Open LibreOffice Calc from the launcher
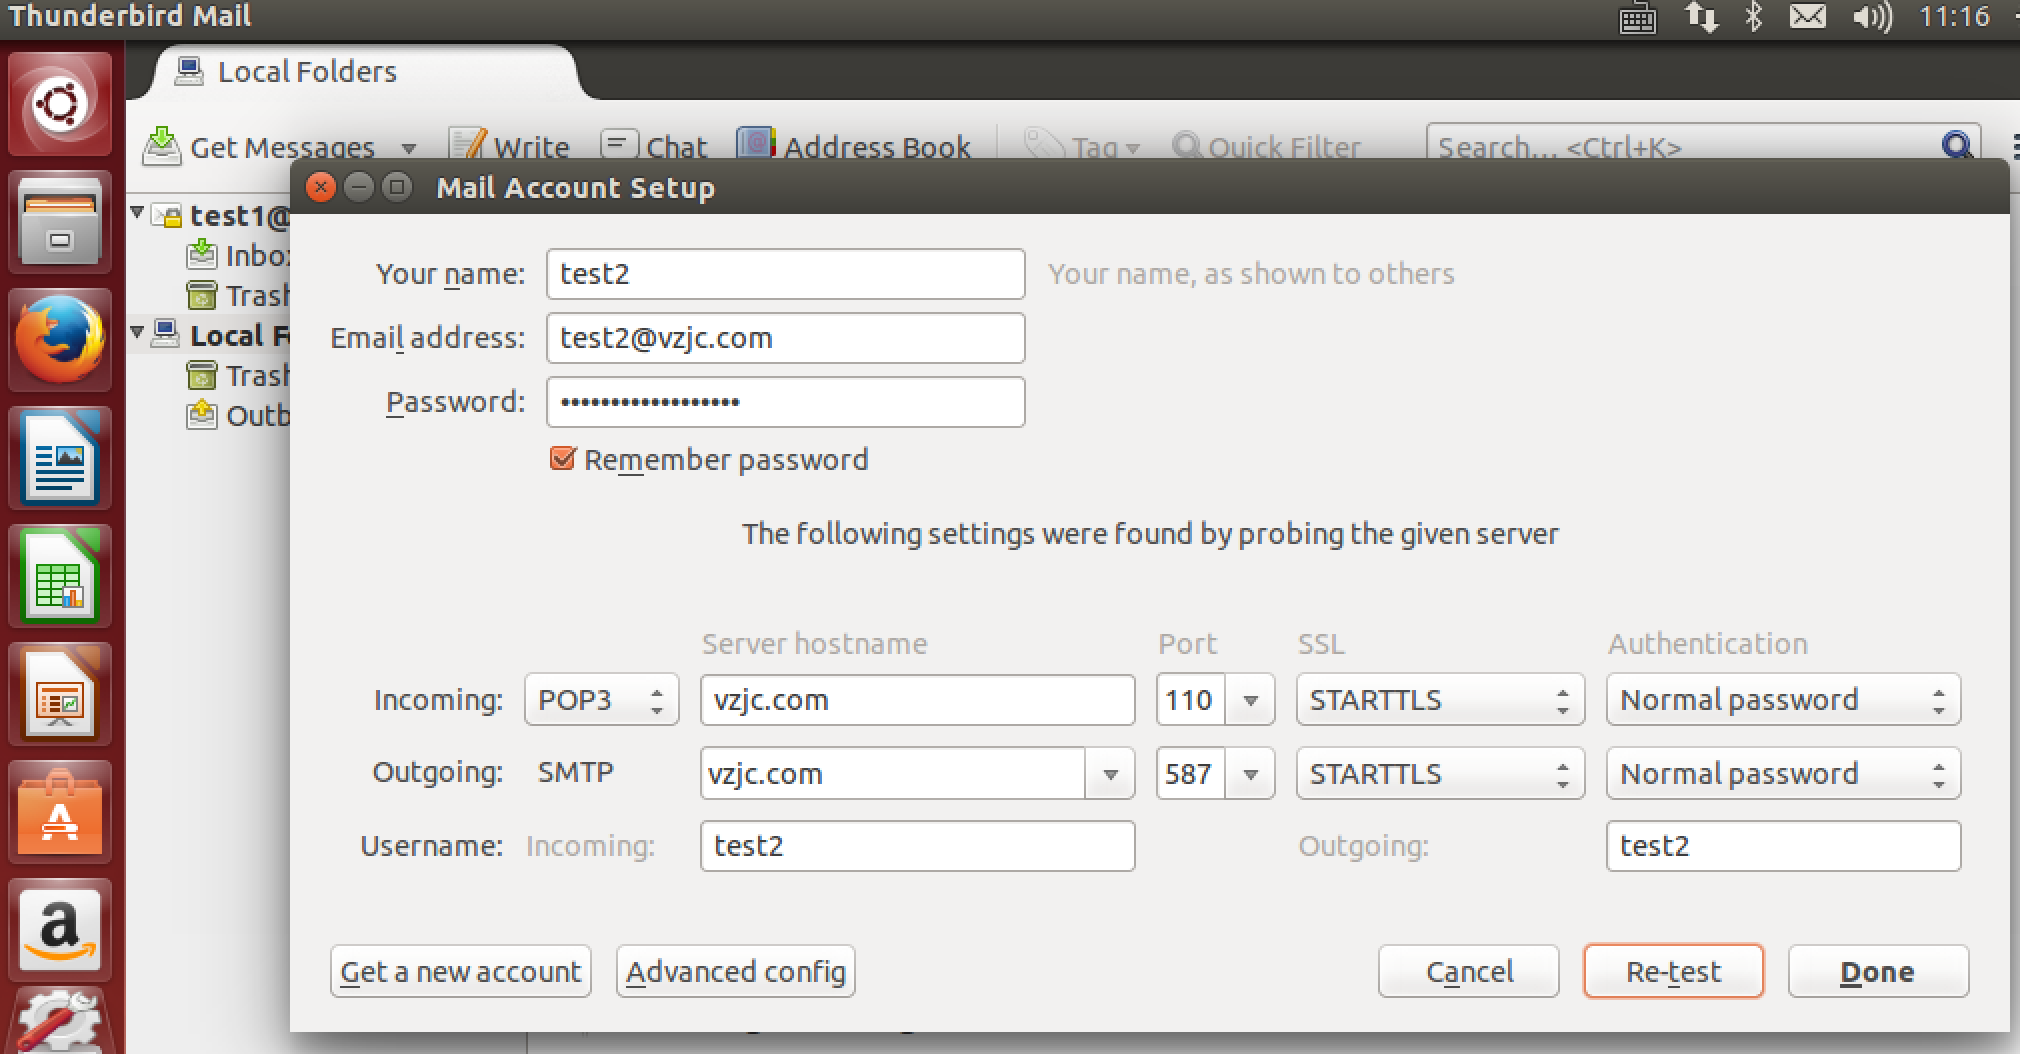2020x1054 pixels. (60, 577)
